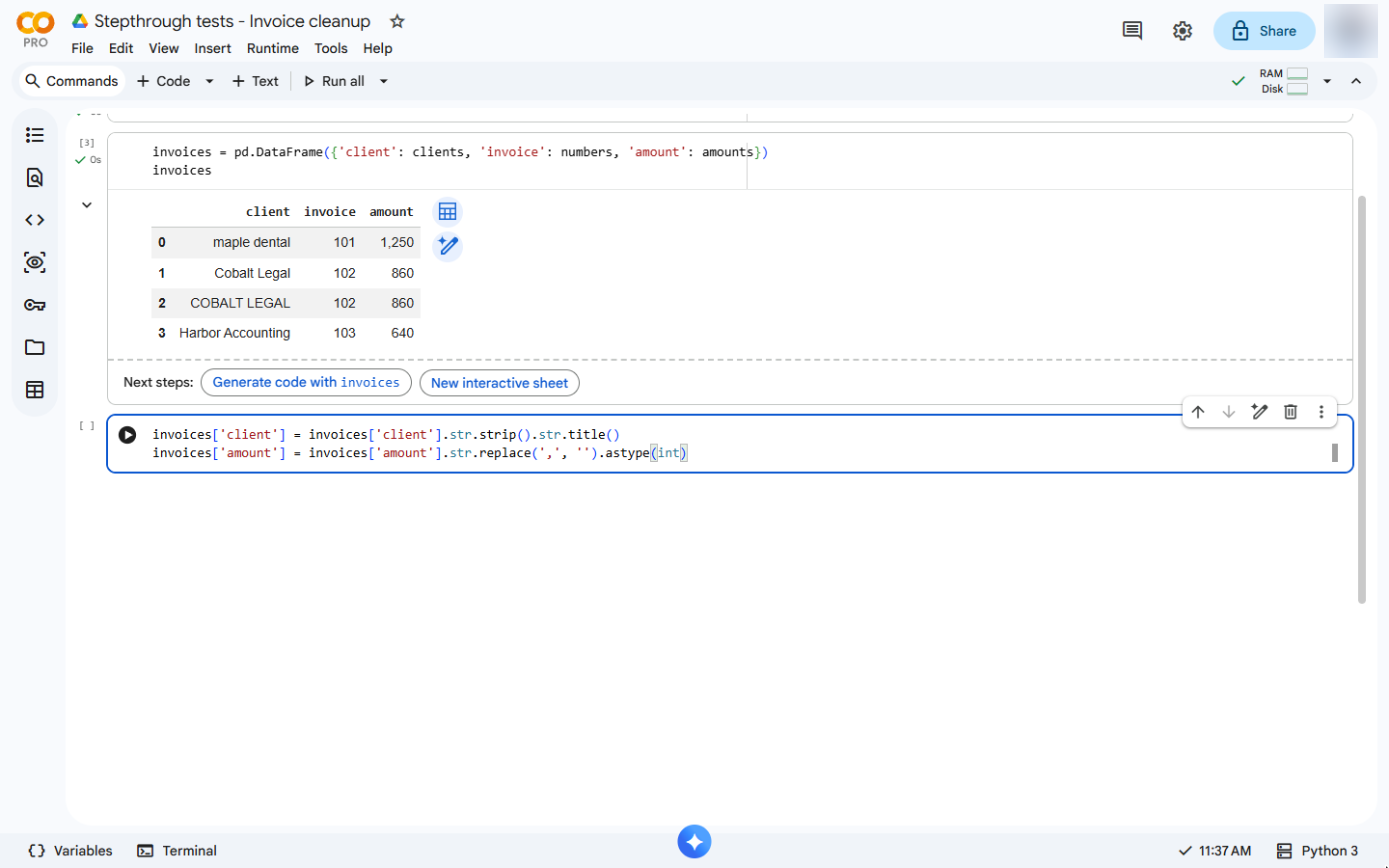Open the Tools menu
The width and height of the screenshot is (1389, 868).
tap(331, 48)
